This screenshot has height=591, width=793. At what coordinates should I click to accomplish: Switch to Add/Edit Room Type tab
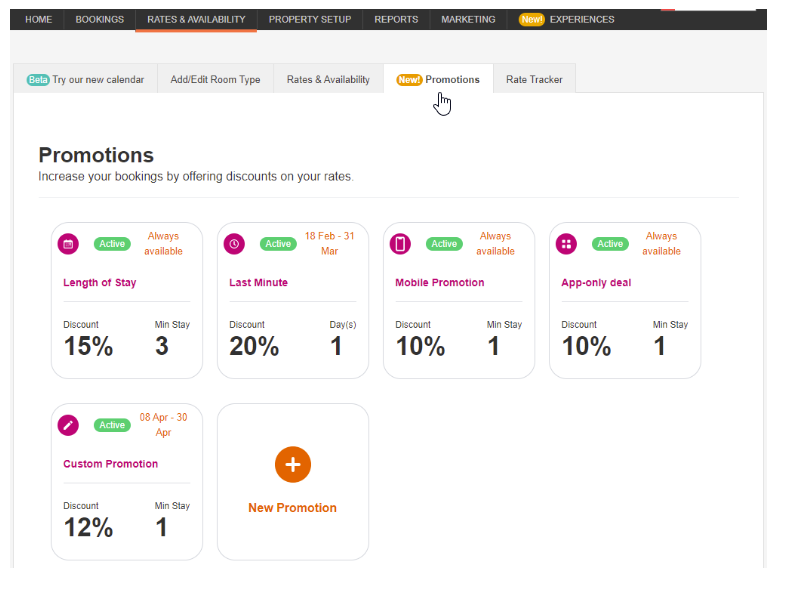[215, 79]
